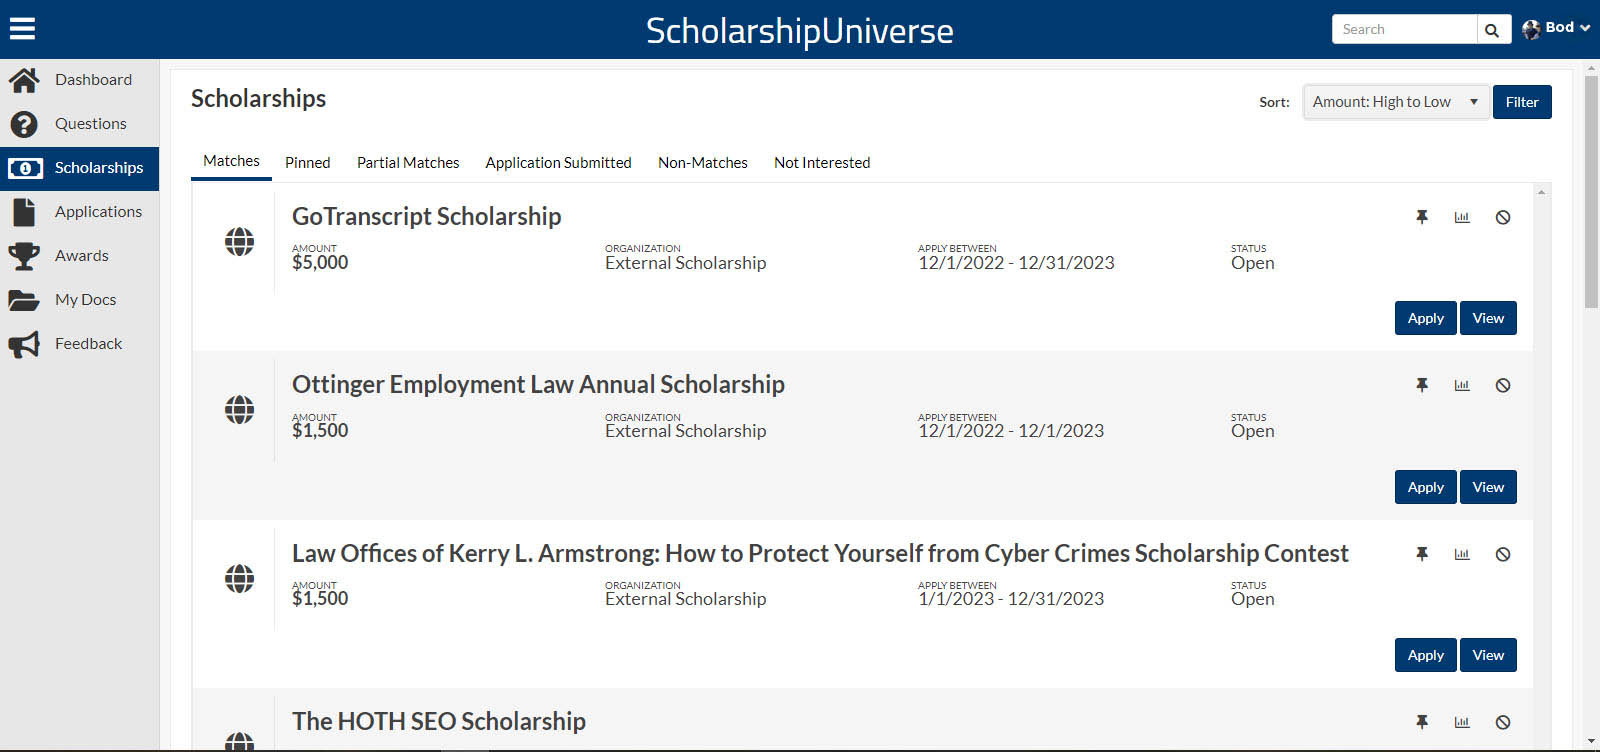Open chart icon for Ottinger Employment Law Scholarship
Viewport: 1600px width, 752px height.
(x=1462, y=385)
